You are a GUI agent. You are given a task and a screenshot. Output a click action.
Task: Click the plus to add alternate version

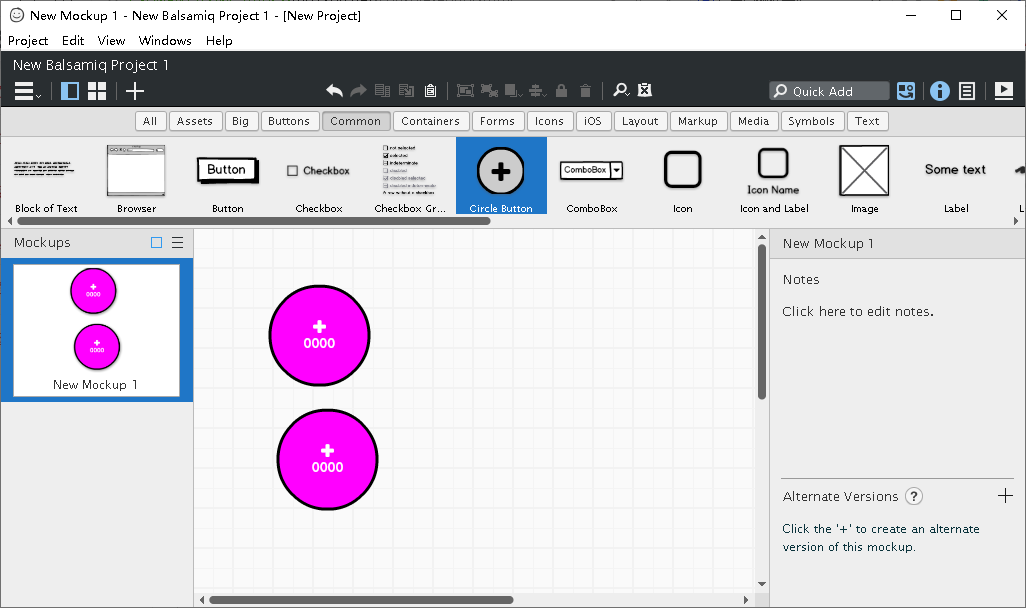coord(1004,495)
